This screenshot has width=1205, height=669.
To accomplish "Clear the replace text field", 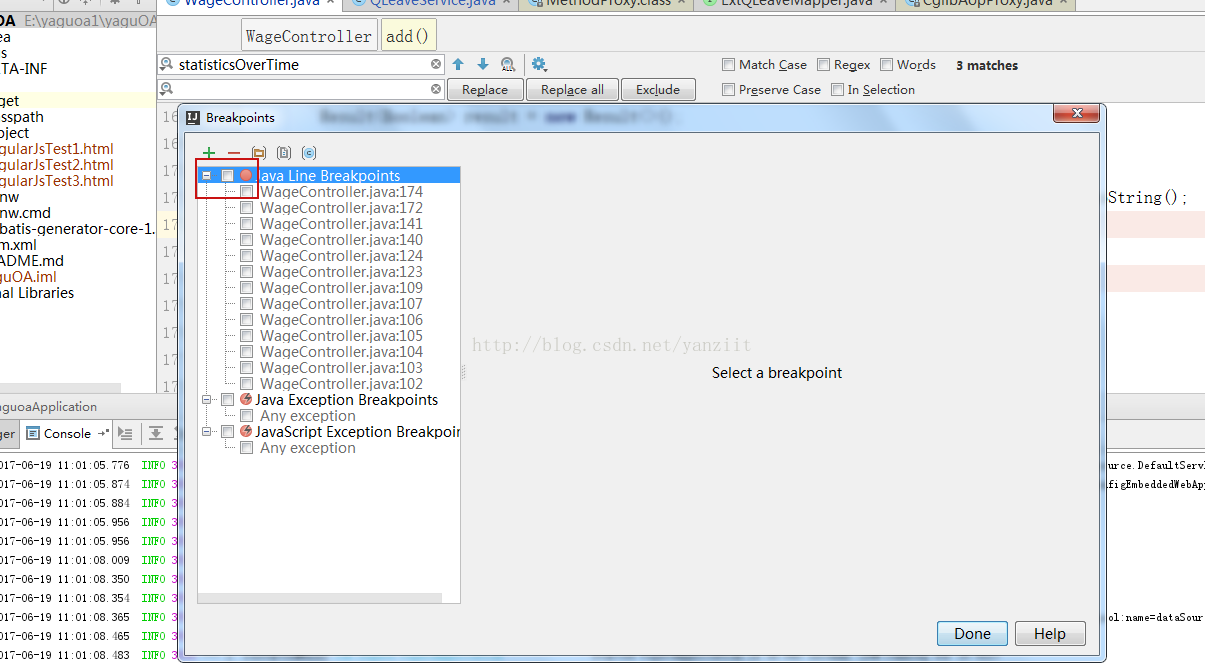I will click(436, 89).
